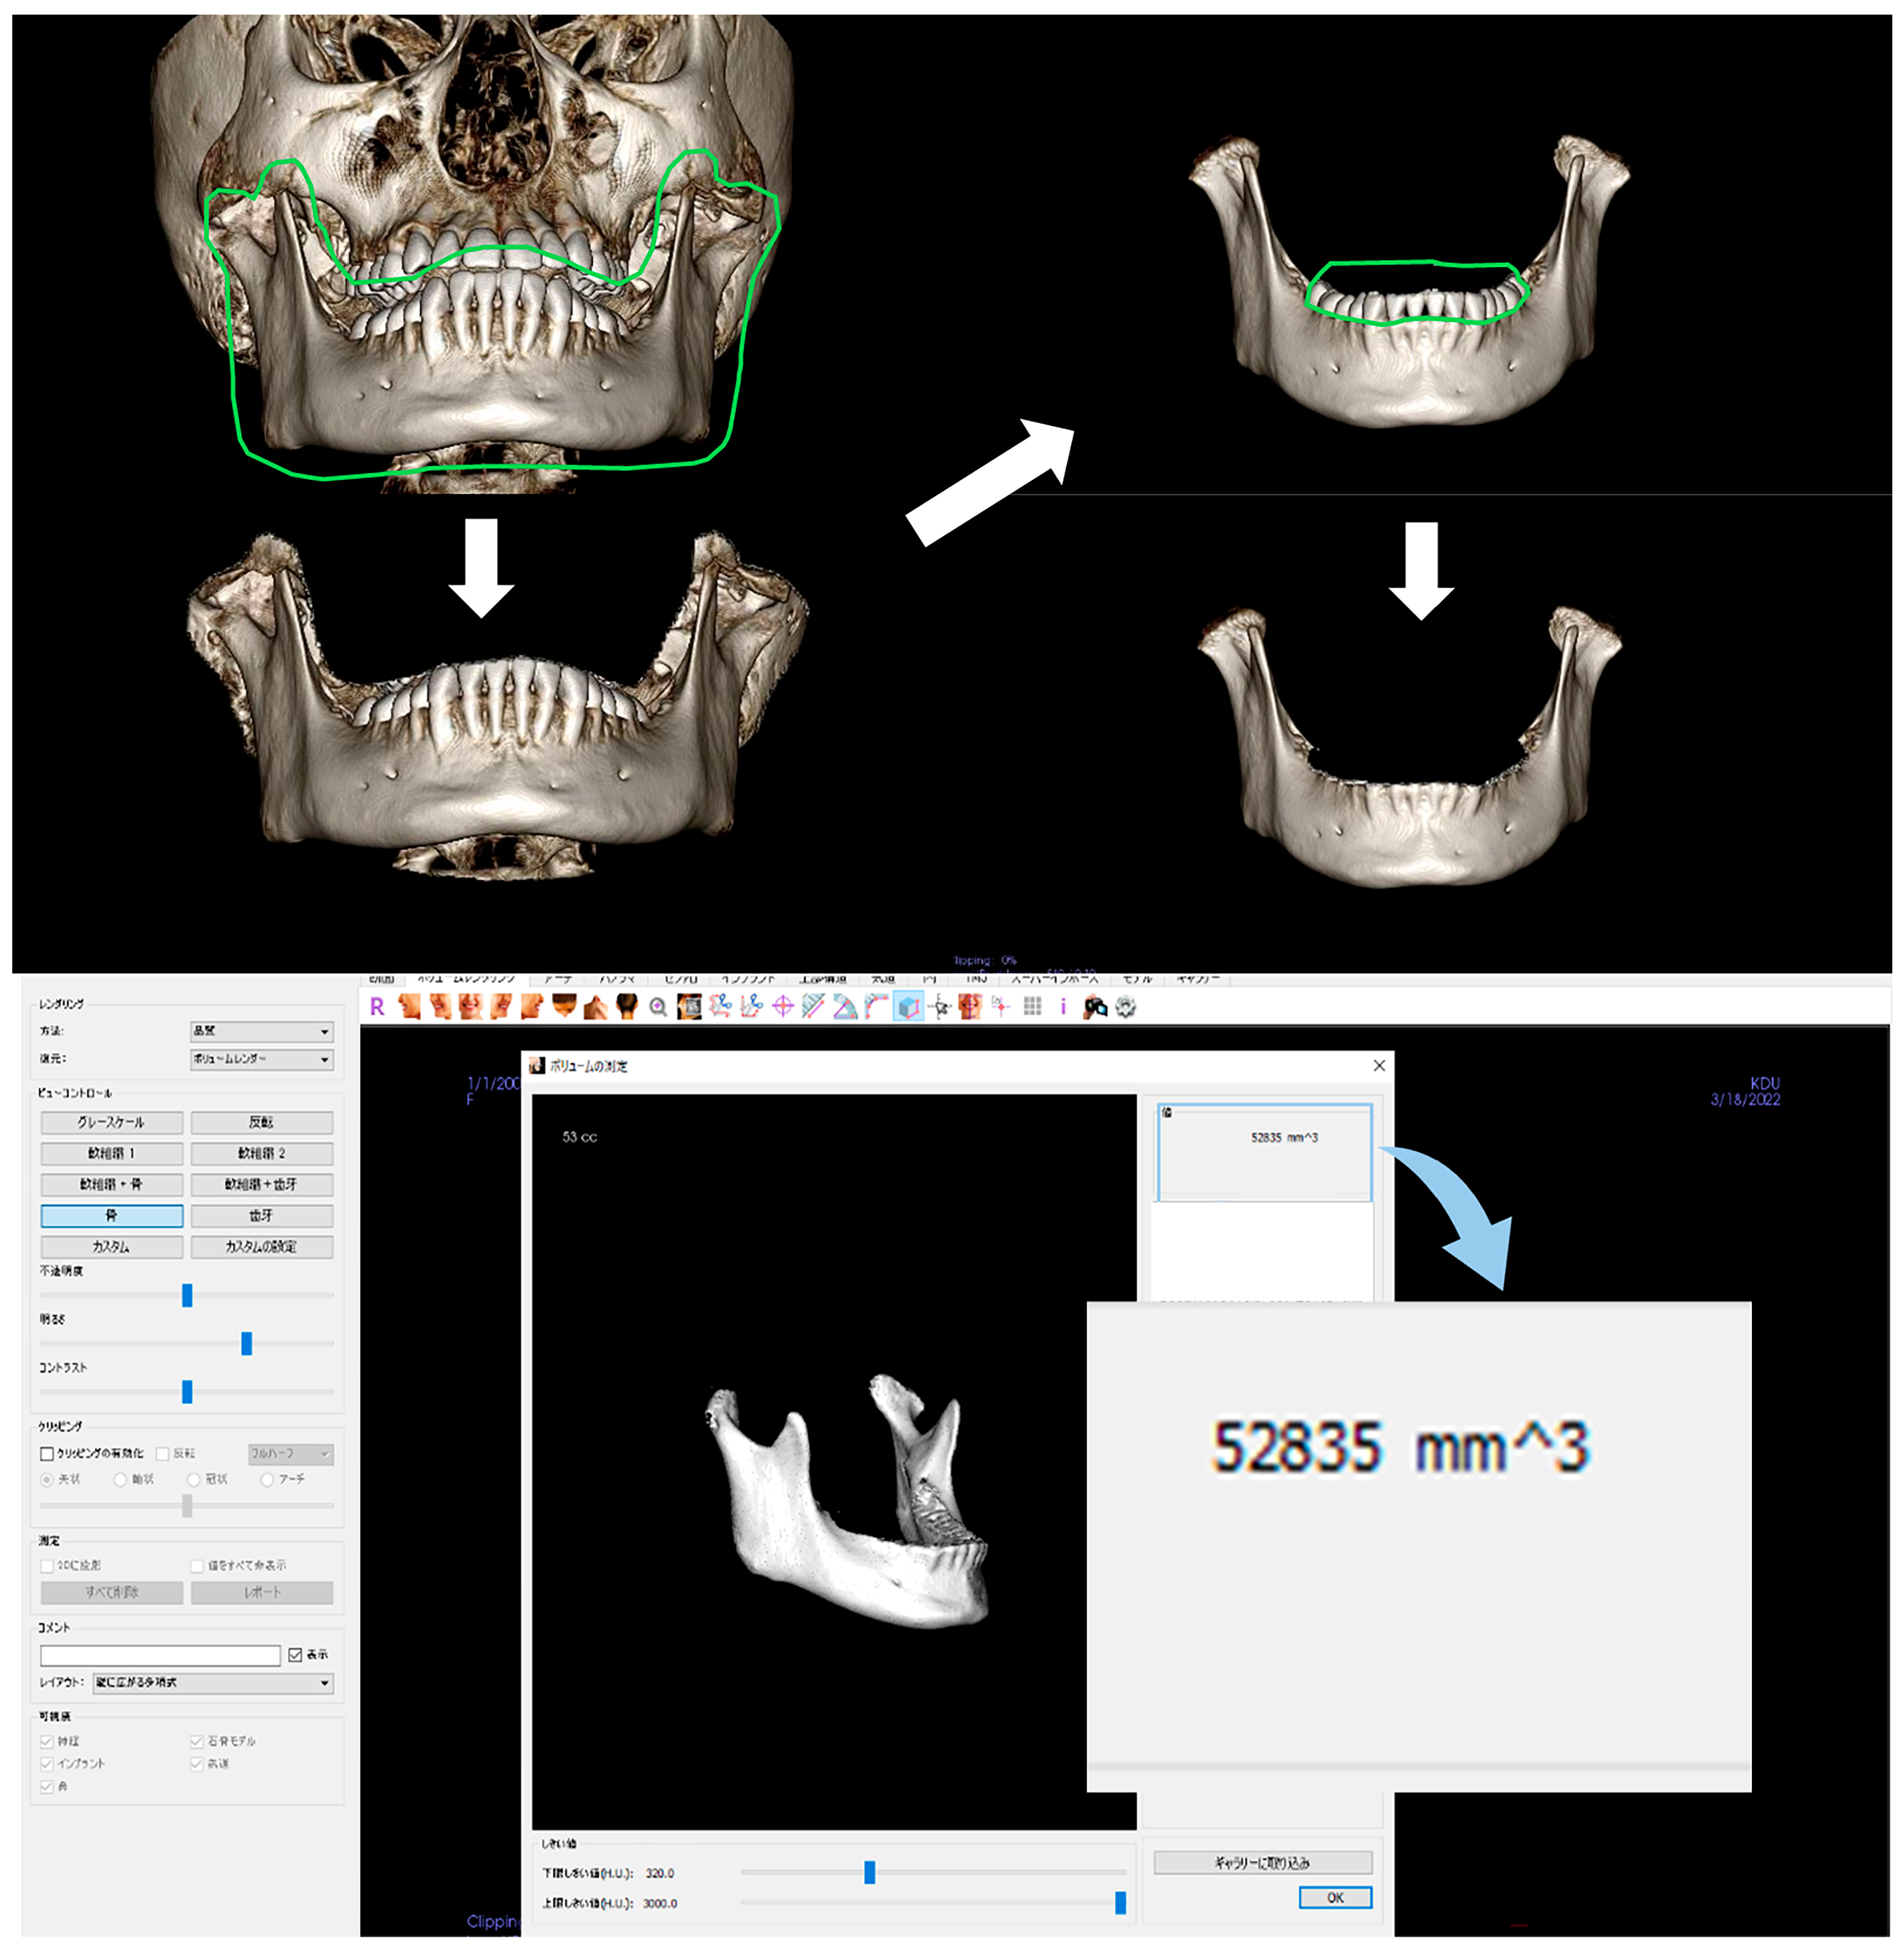1904x1950 pixels.
Task: Toggle the コメント 表示 checkbox
Action: pos(295,1655)
